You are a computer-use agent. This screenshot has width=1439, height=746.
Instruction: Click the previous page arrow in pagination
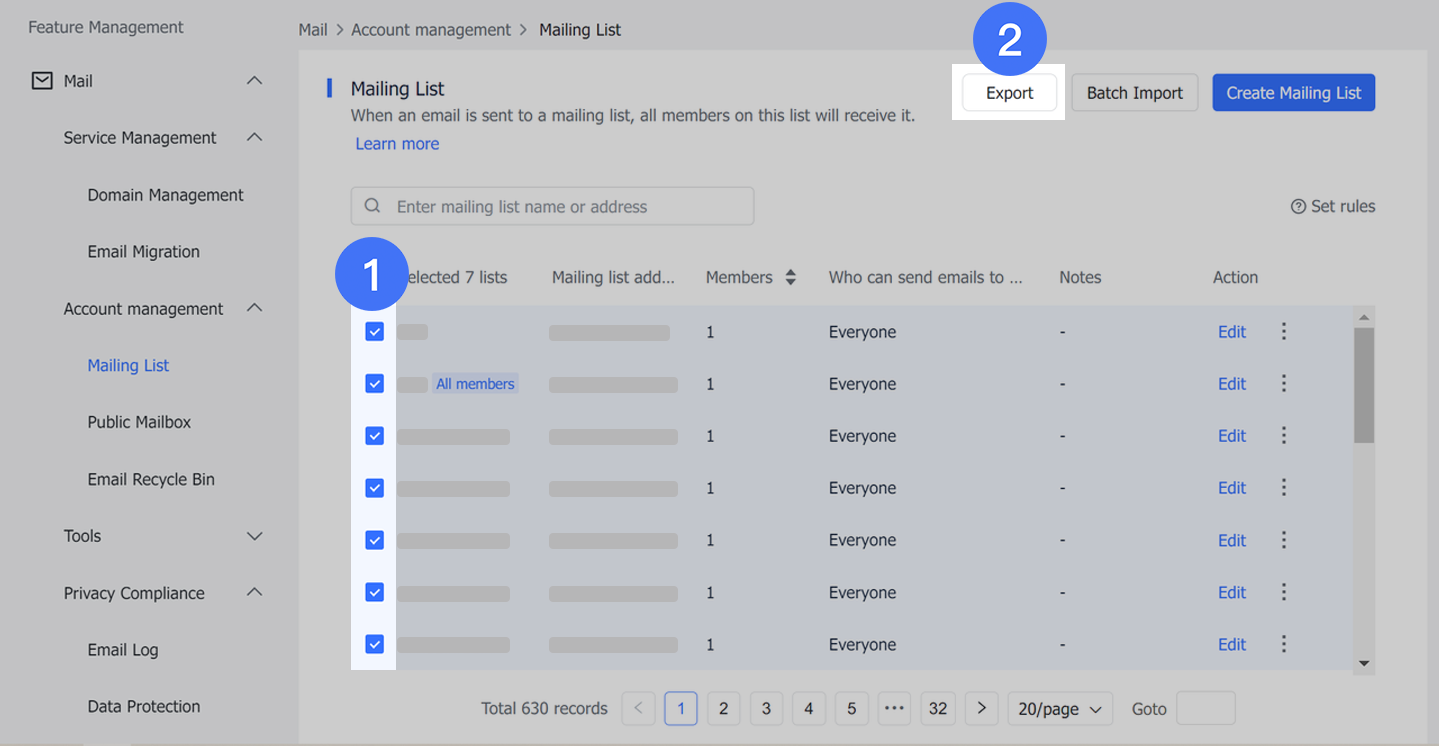click(638, 708)
